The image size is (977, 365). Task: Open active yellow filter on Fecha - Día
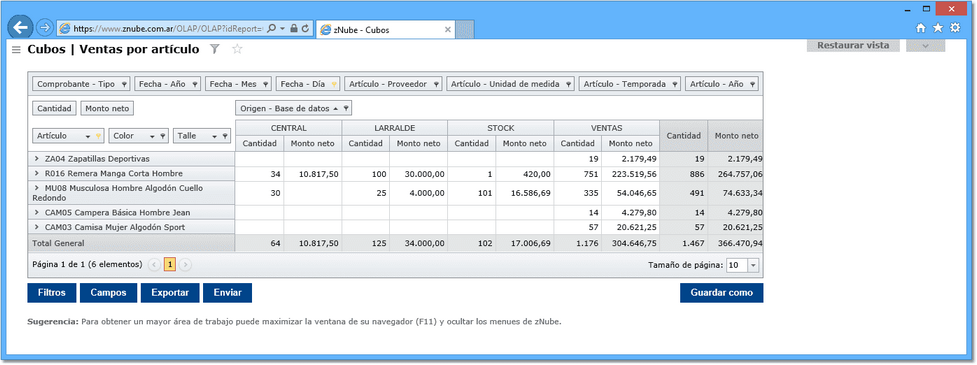(334, 84)
